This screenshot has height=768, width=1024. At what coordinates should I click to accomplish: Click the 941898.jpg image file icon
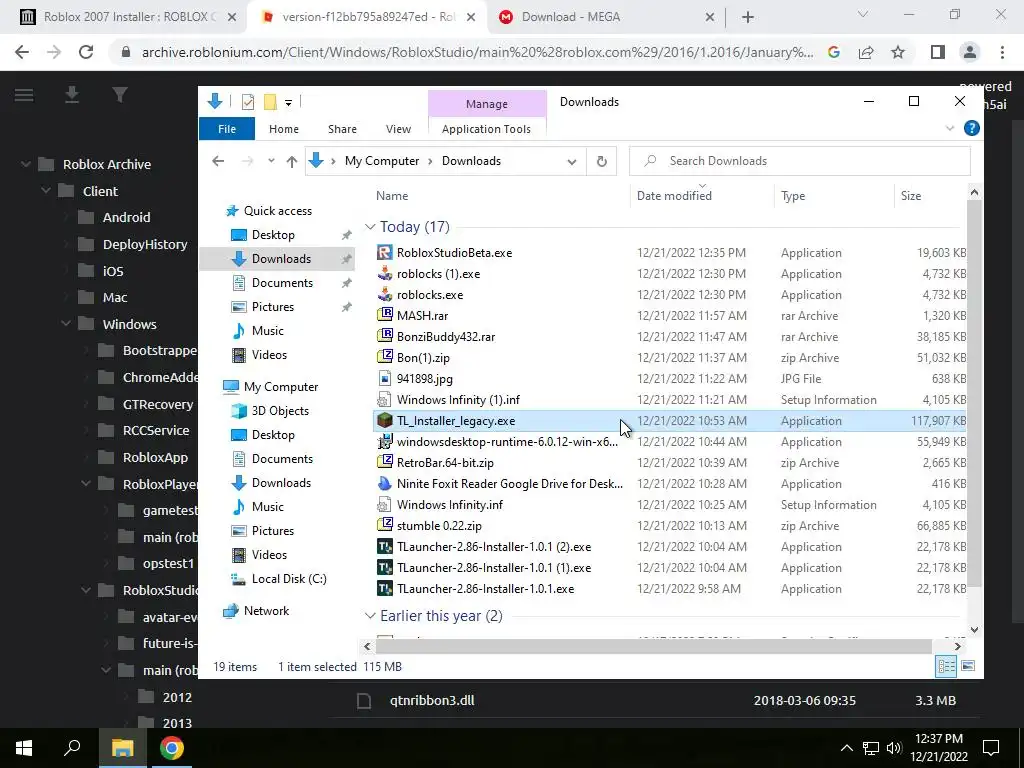pyautogui.click(x=385, y=379)
